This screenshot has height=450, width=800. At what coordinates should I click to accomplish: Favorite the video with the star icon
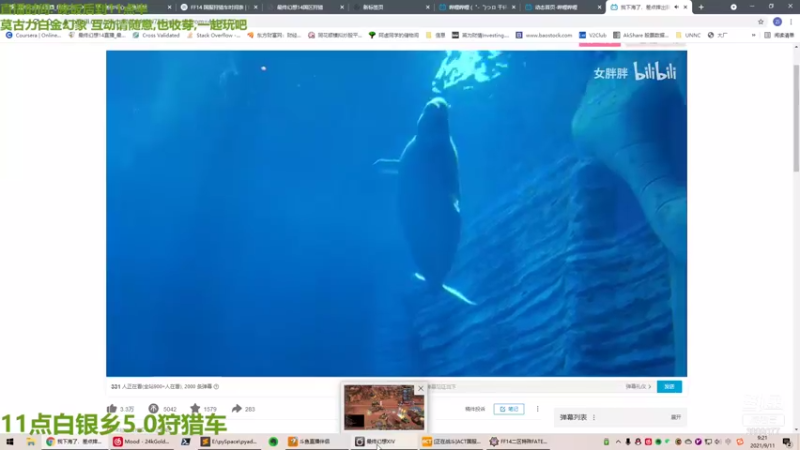[x=195, y=408]
